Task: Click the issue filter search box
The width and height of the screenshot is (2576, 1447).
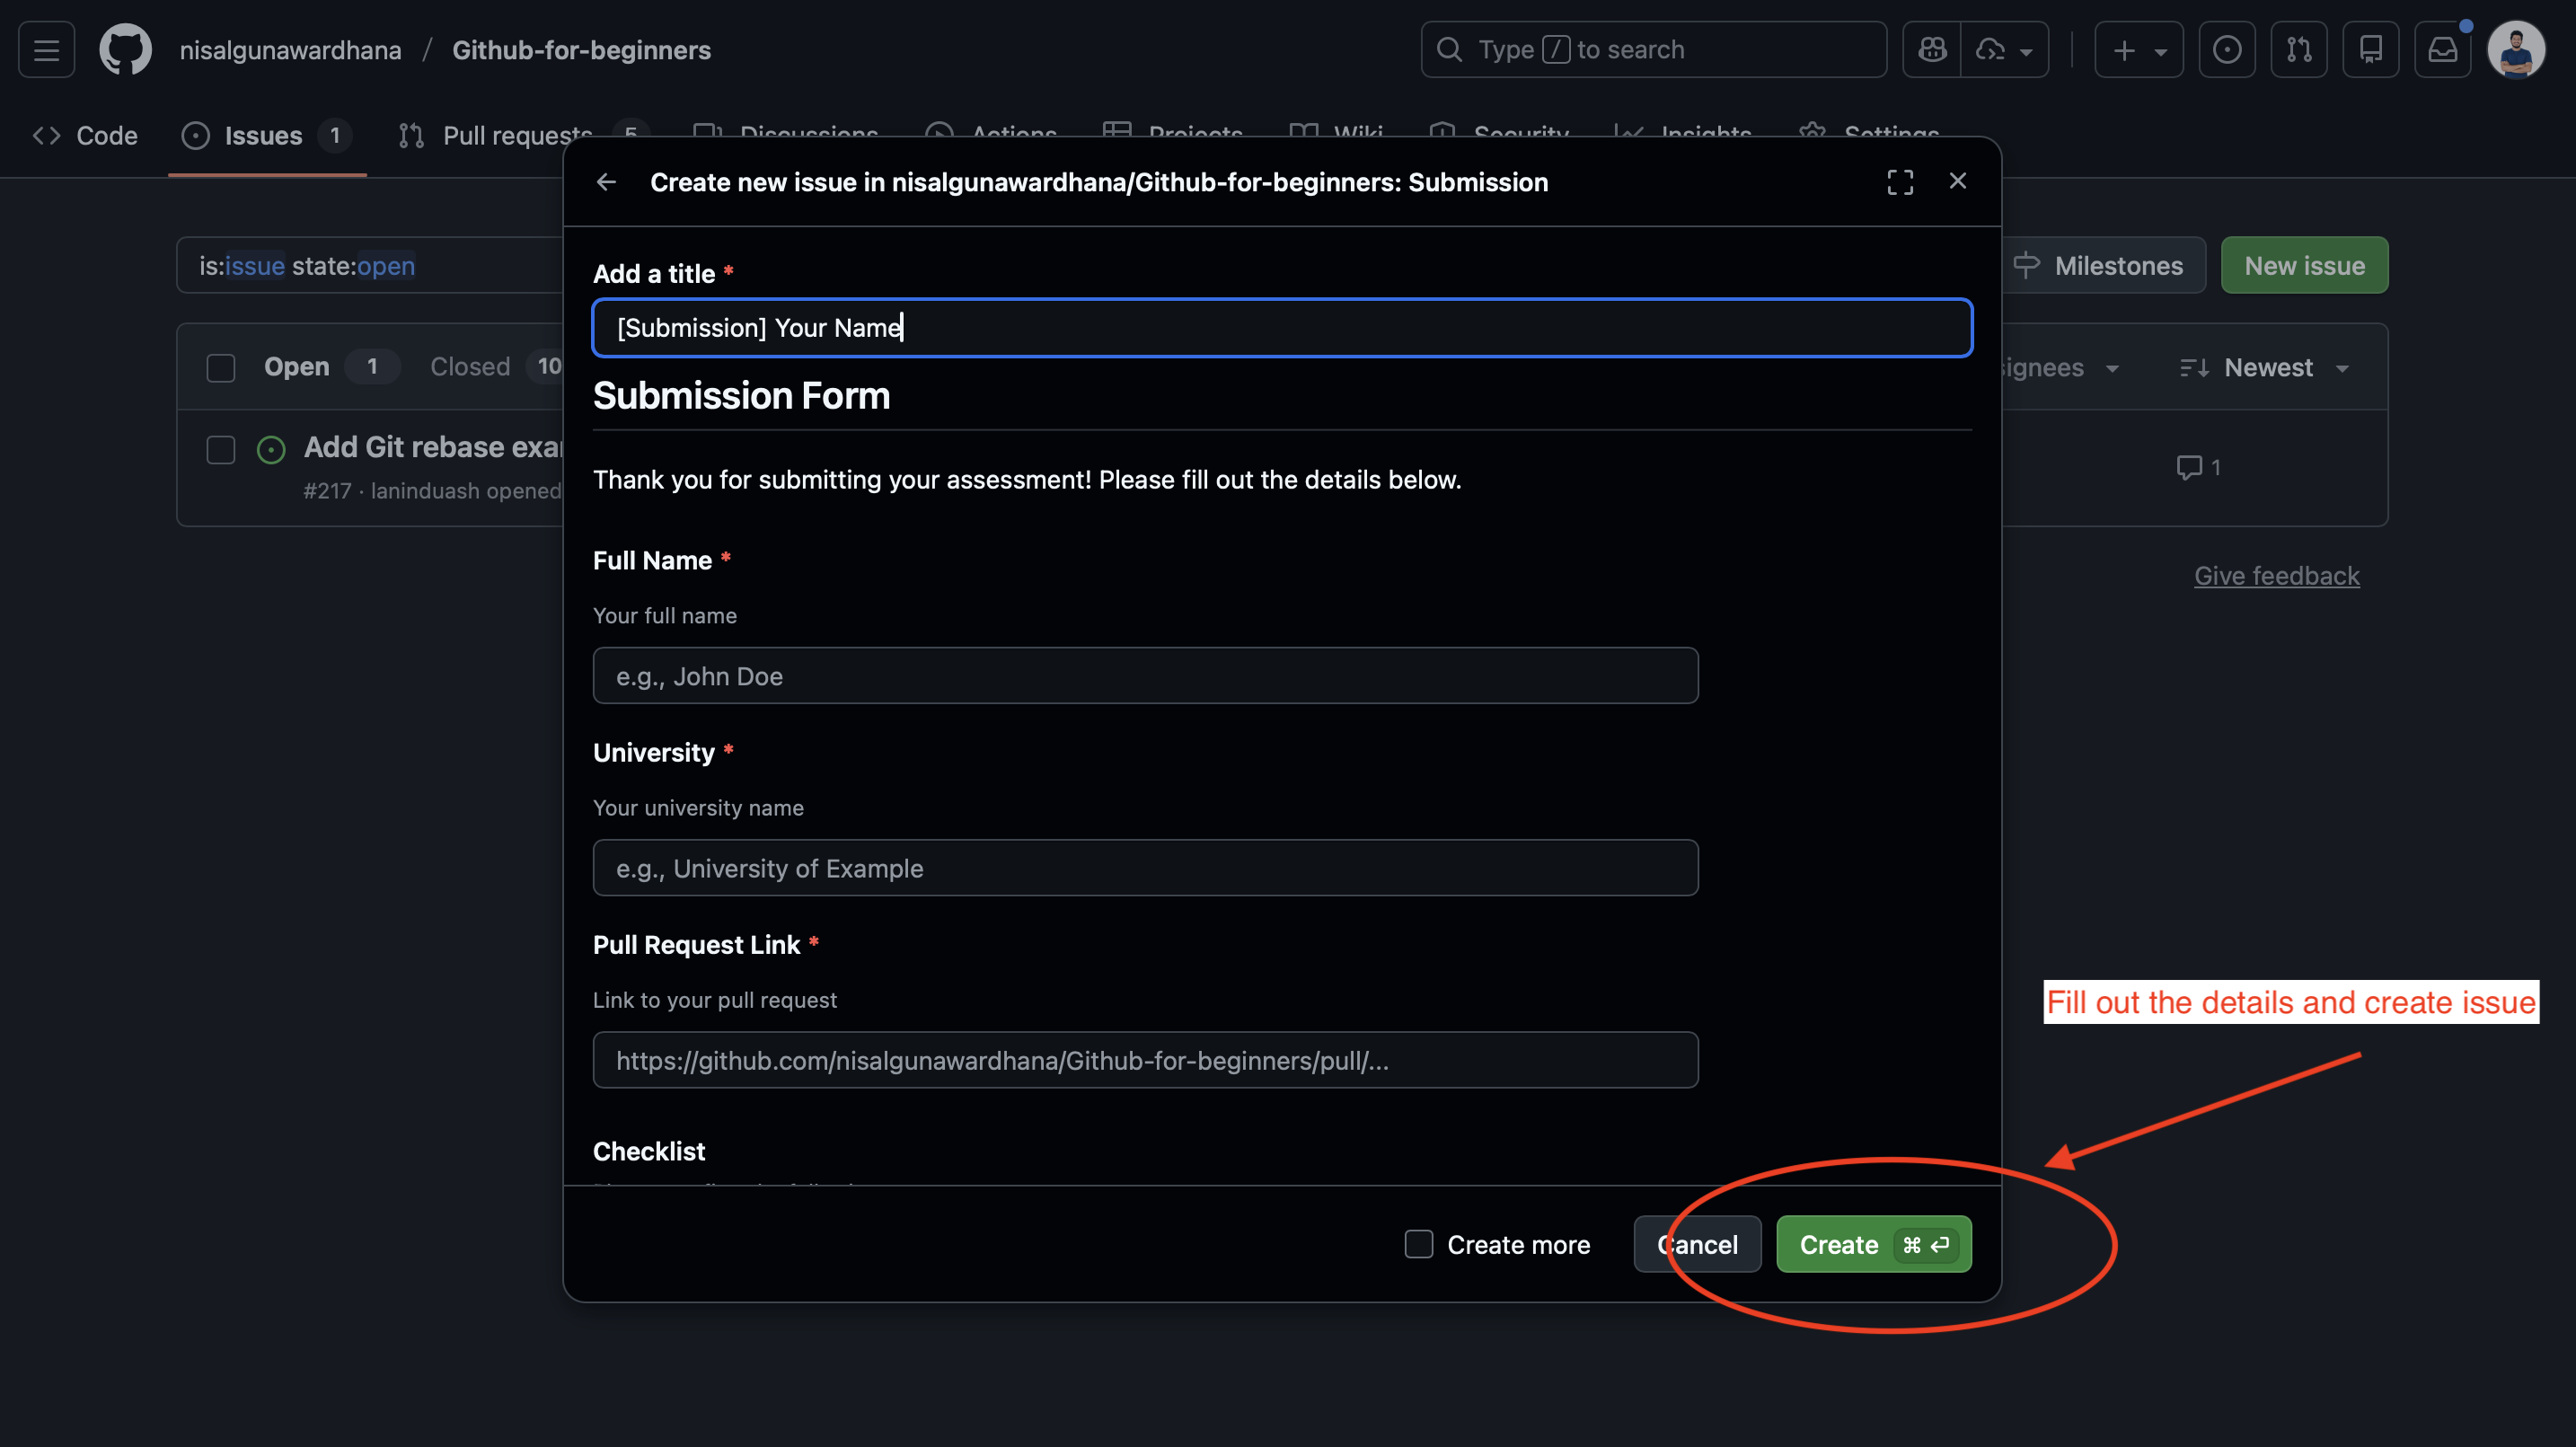Action: [370, 265]
